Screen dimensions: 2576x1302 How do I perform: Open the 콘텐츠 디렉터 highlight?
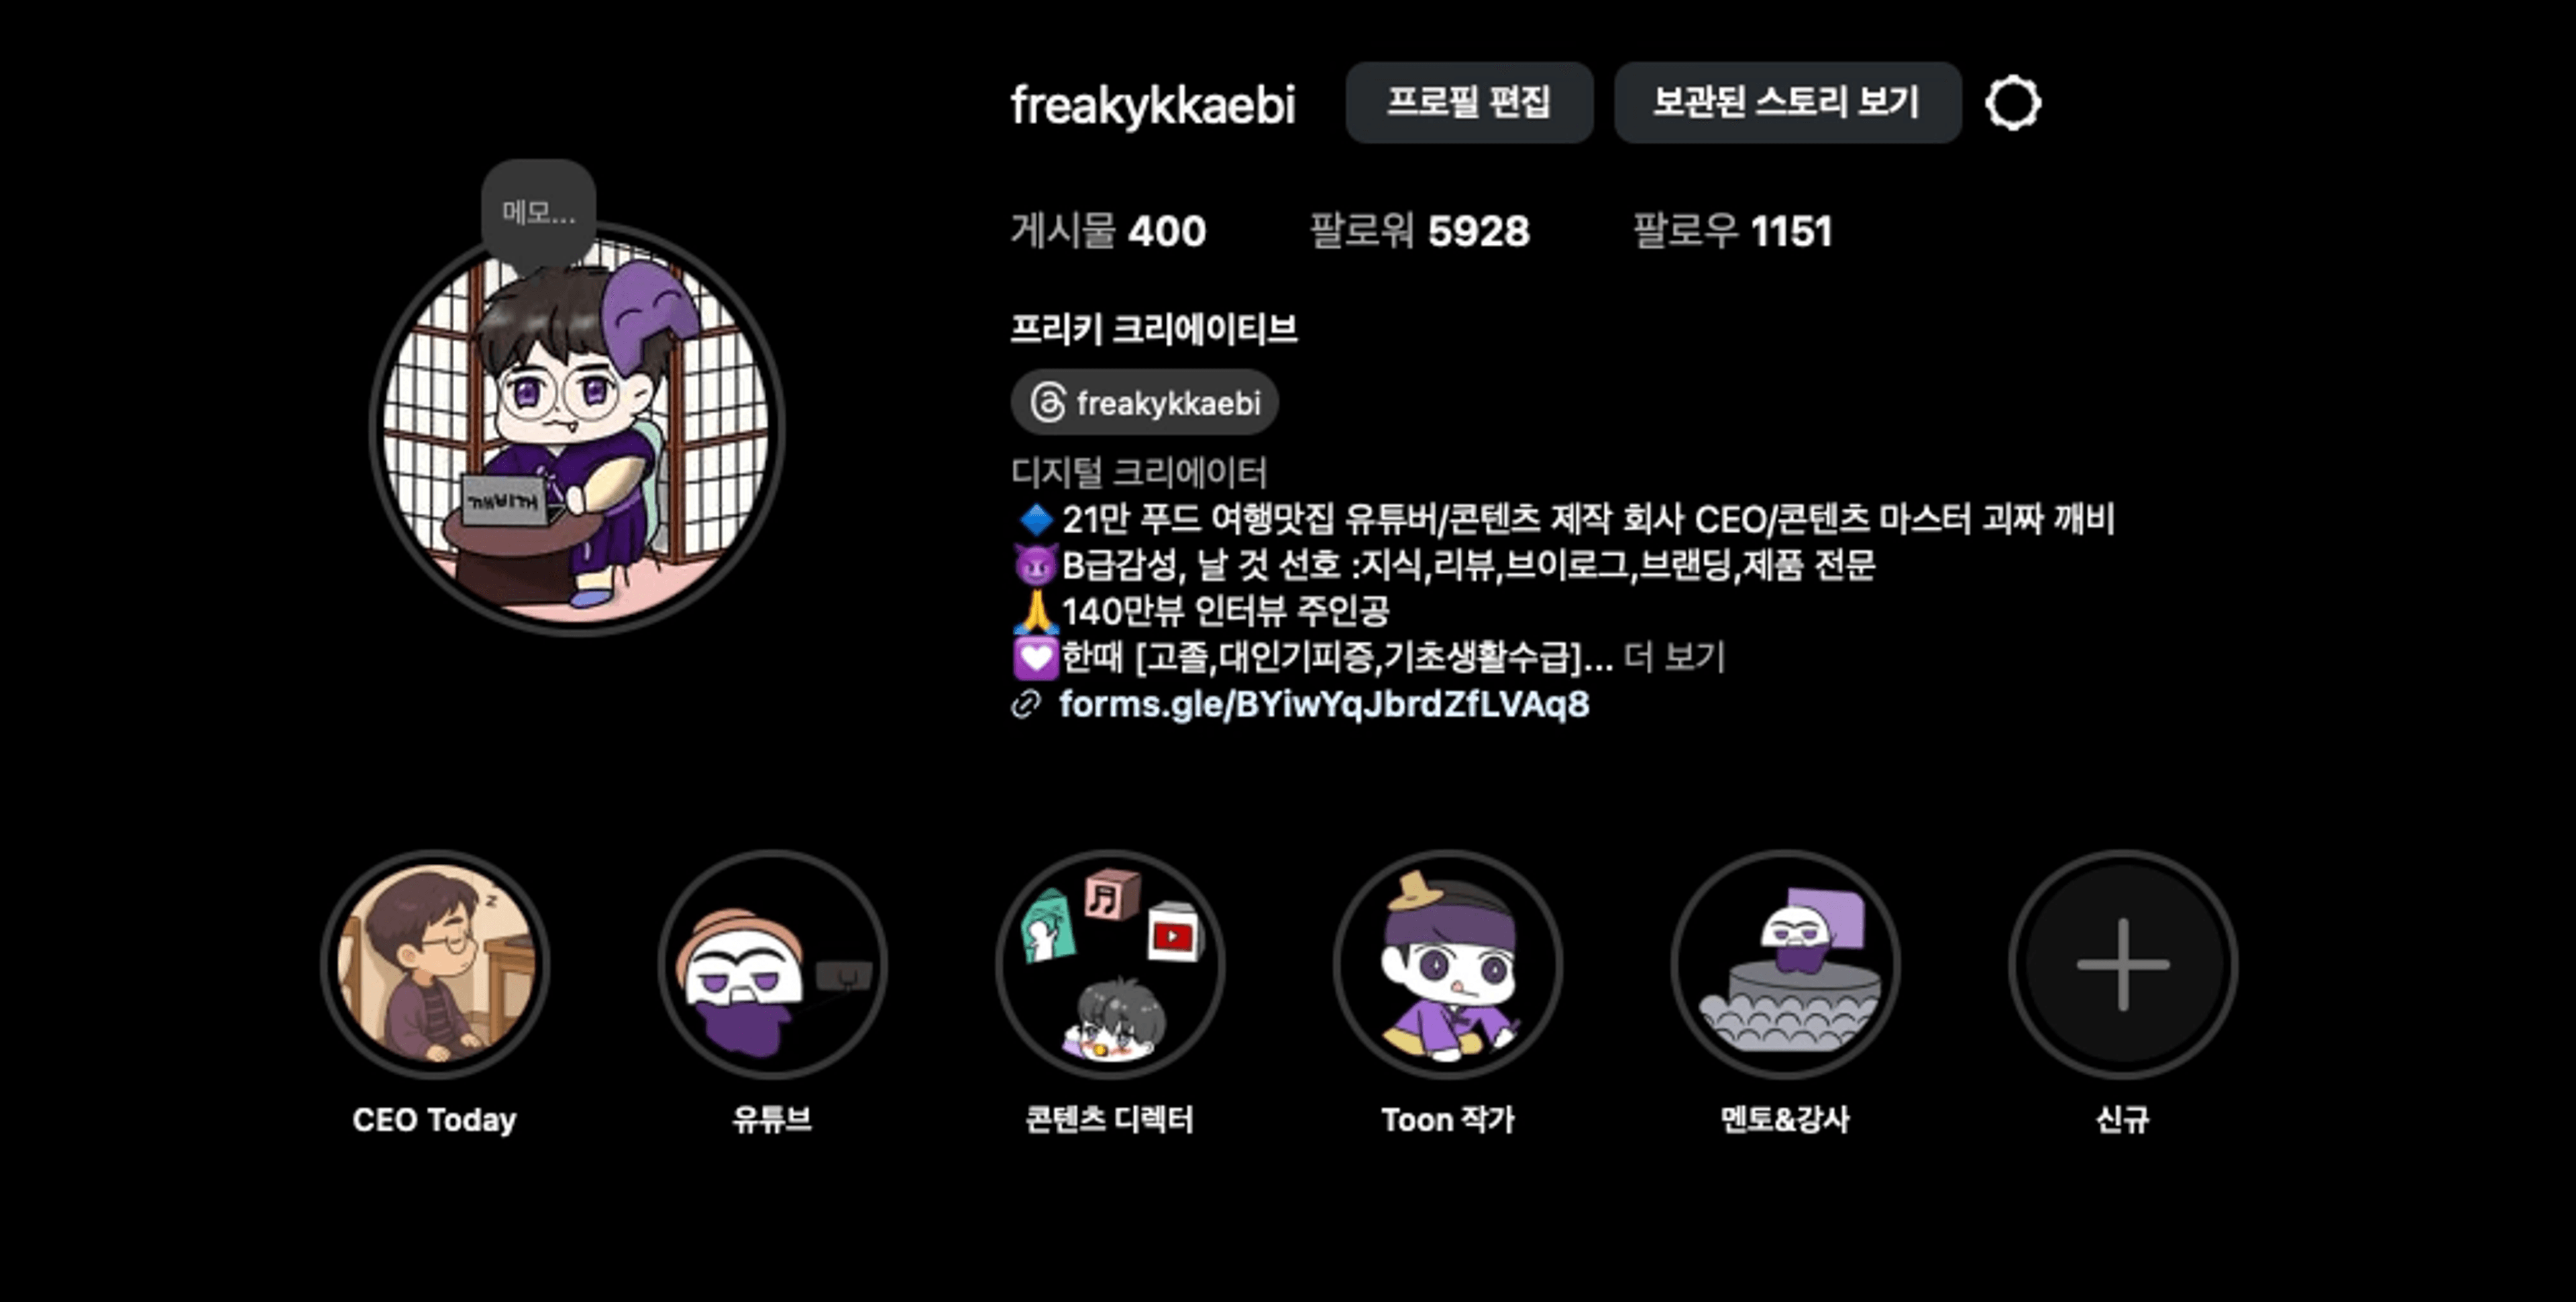click(1110, 964)
